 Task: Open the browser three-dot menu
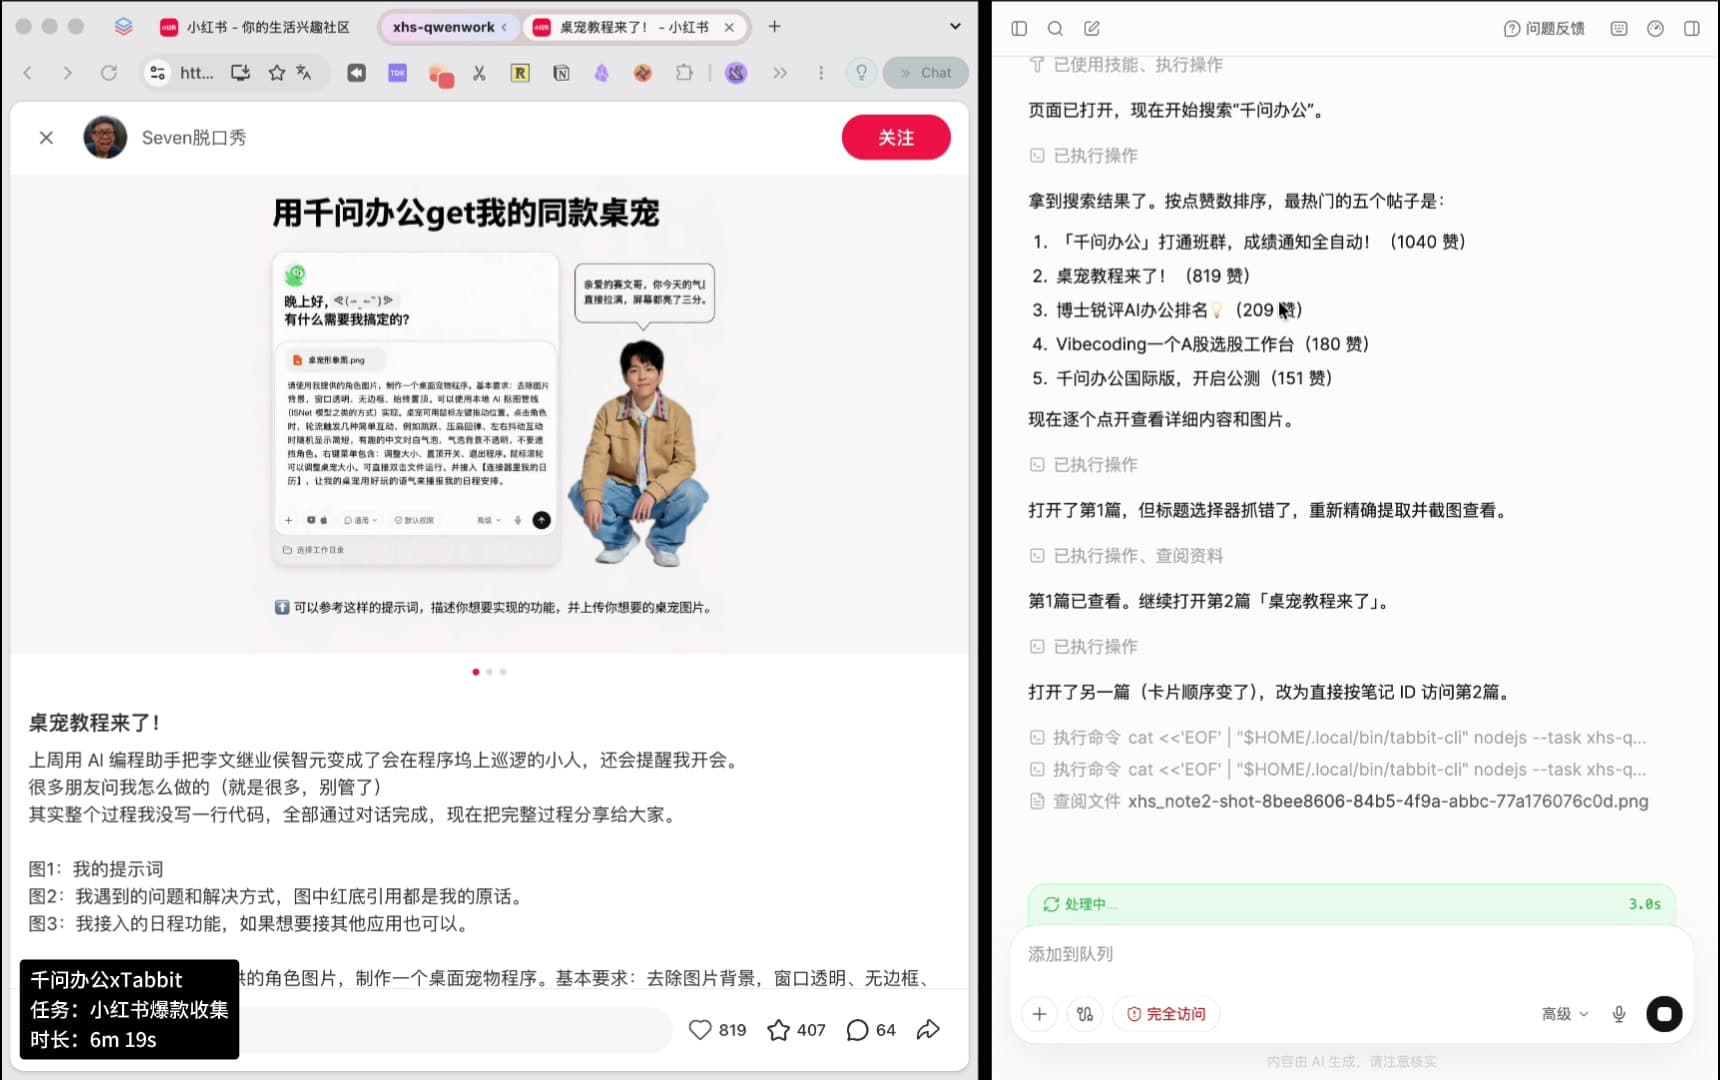coord(821,73)
